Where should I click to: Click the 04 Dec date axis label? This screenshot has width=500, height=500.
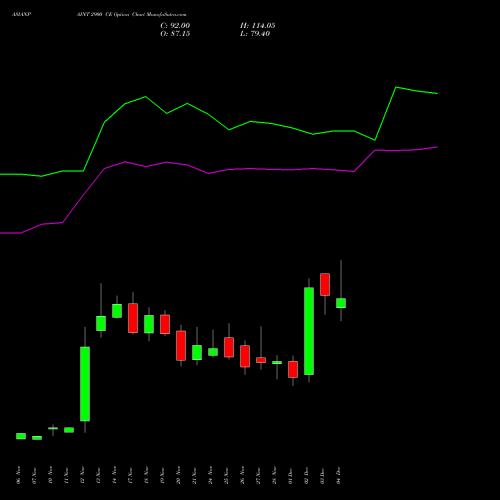339,475
